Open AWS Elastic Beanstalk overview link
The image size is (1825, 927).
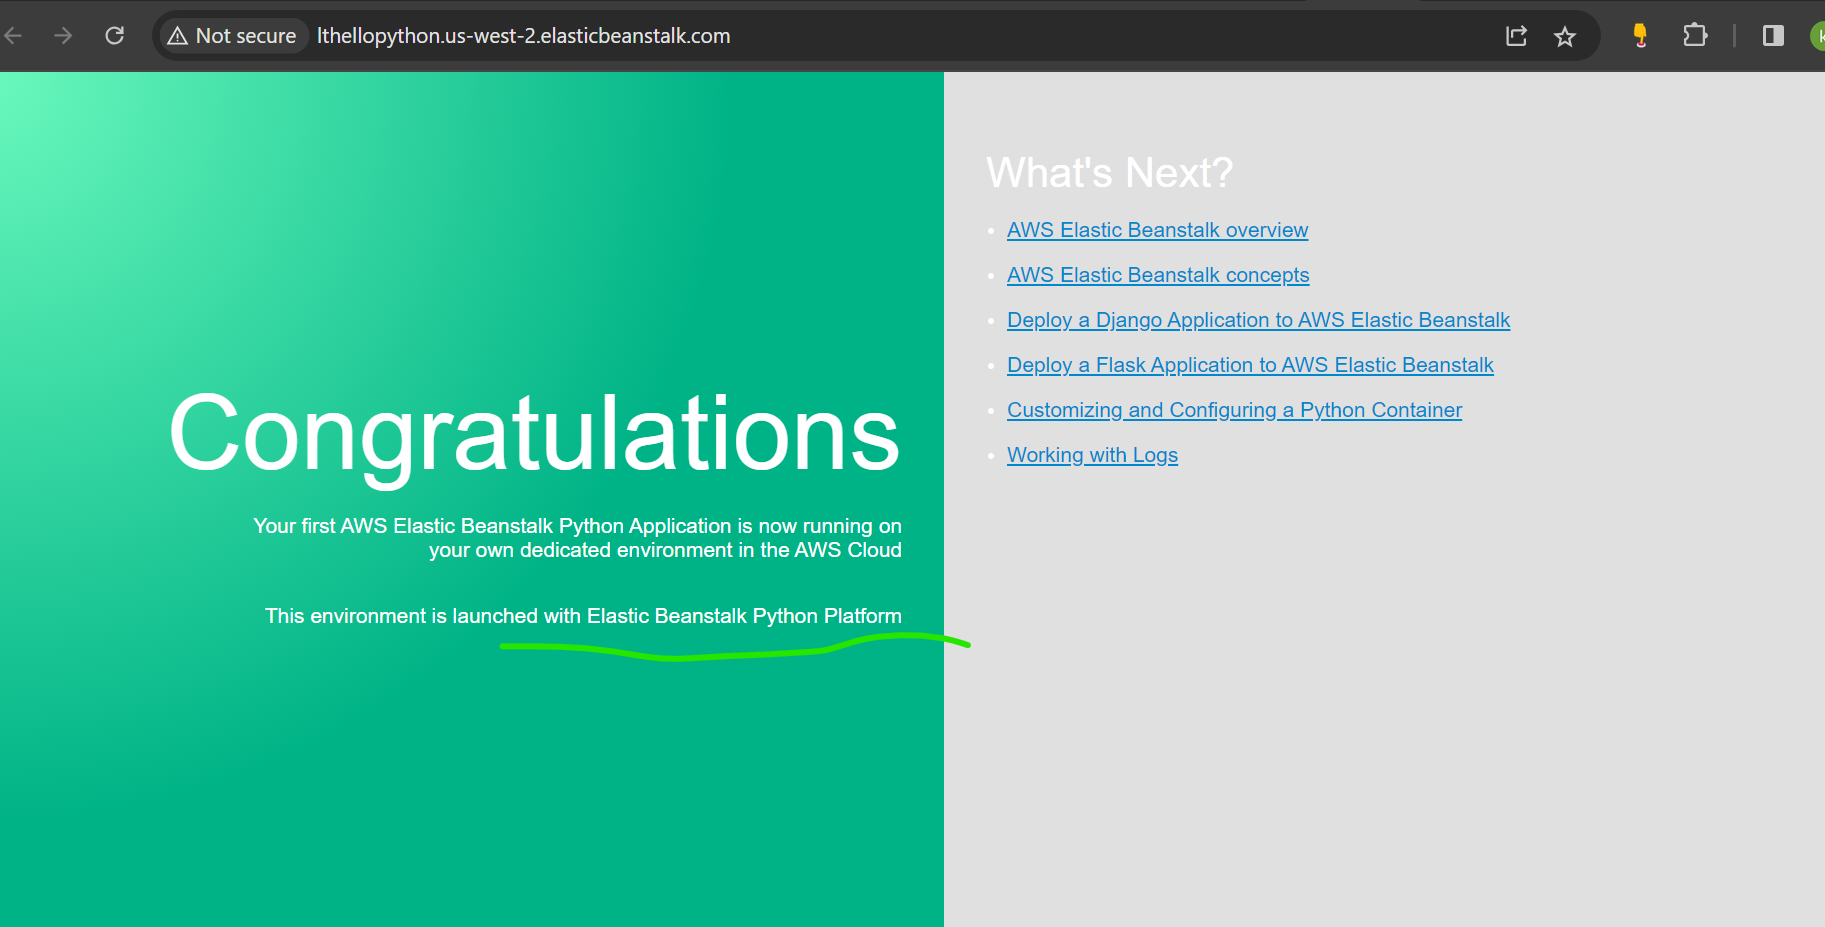tap(1157, 230)
